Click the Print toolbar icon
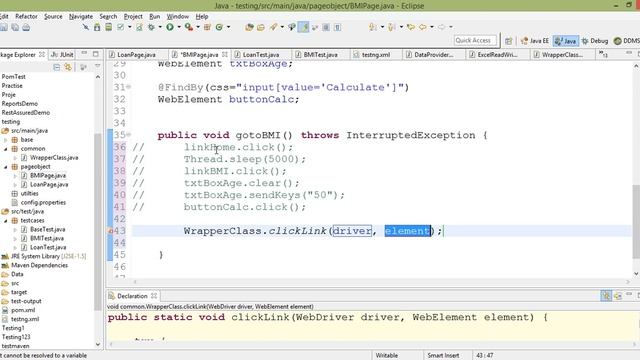The width and height of the screenshot is (640, 360). click(x=26, y=27)
